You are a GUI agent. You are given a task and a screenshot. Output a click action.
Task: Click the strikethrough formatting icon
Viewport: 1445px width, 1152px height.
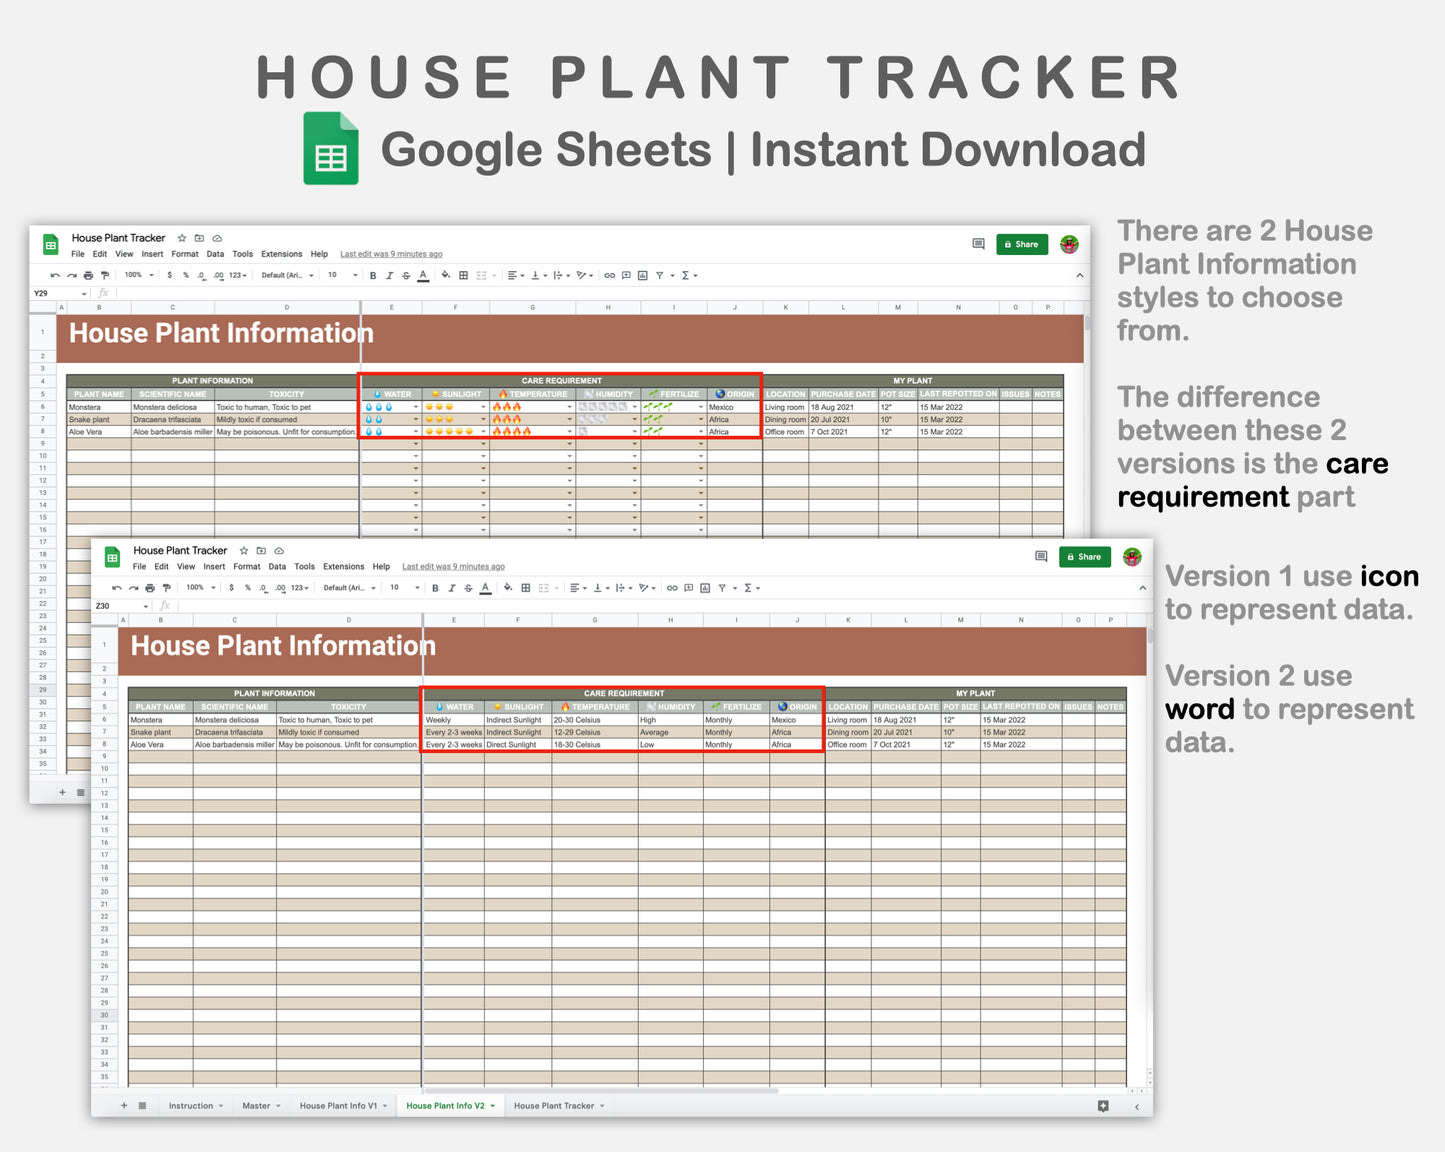pyautogui.click(x=466, y=588)
